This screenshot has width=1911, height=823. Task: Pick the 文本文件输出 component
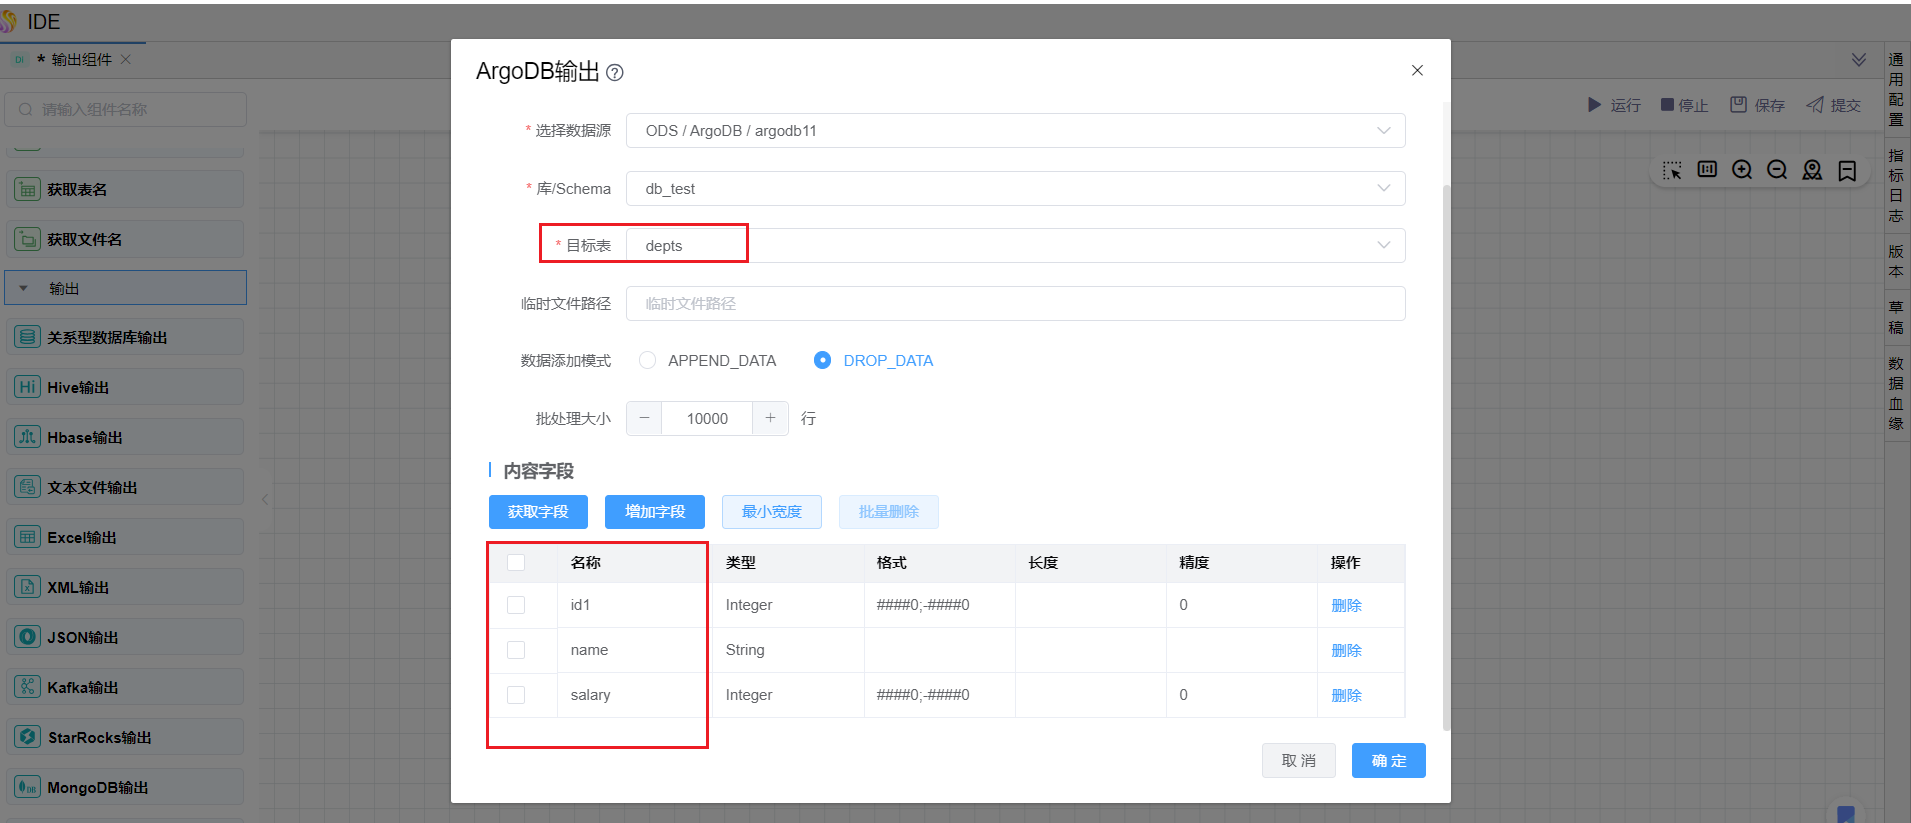125,487
